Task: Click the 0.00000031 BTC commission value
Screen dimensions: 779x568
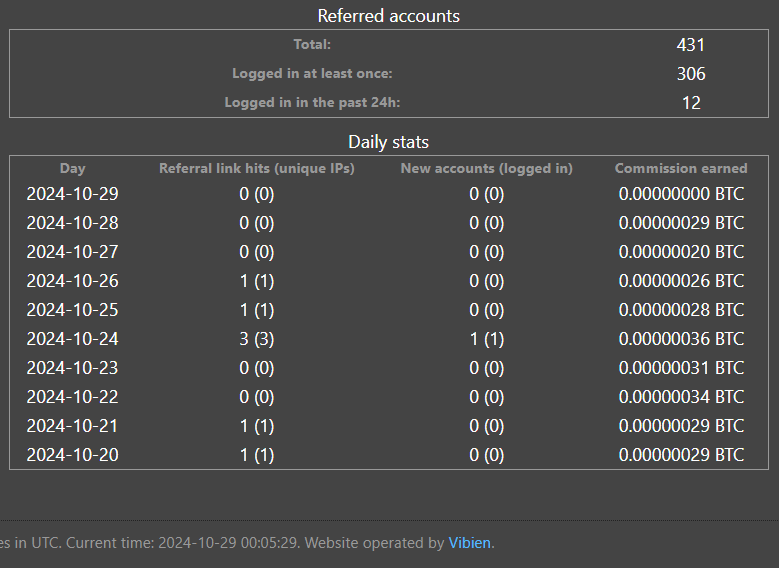Action: point(681,368)
